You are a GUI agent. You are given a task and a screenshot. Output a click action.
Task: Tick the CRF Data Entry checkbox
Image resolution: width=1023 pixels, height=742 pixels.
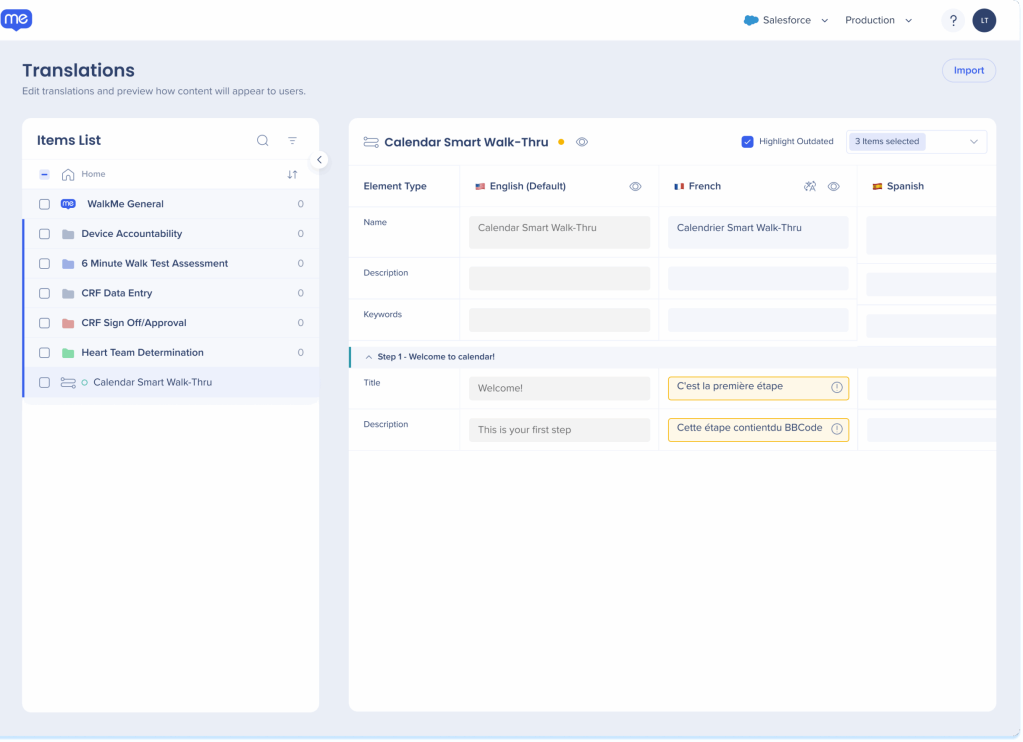44,293
